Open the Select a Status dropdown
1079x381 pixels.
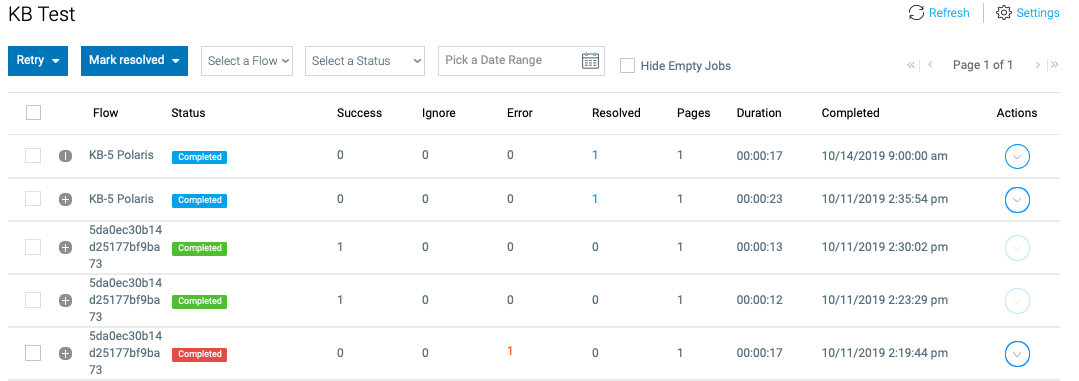(365, 61)
